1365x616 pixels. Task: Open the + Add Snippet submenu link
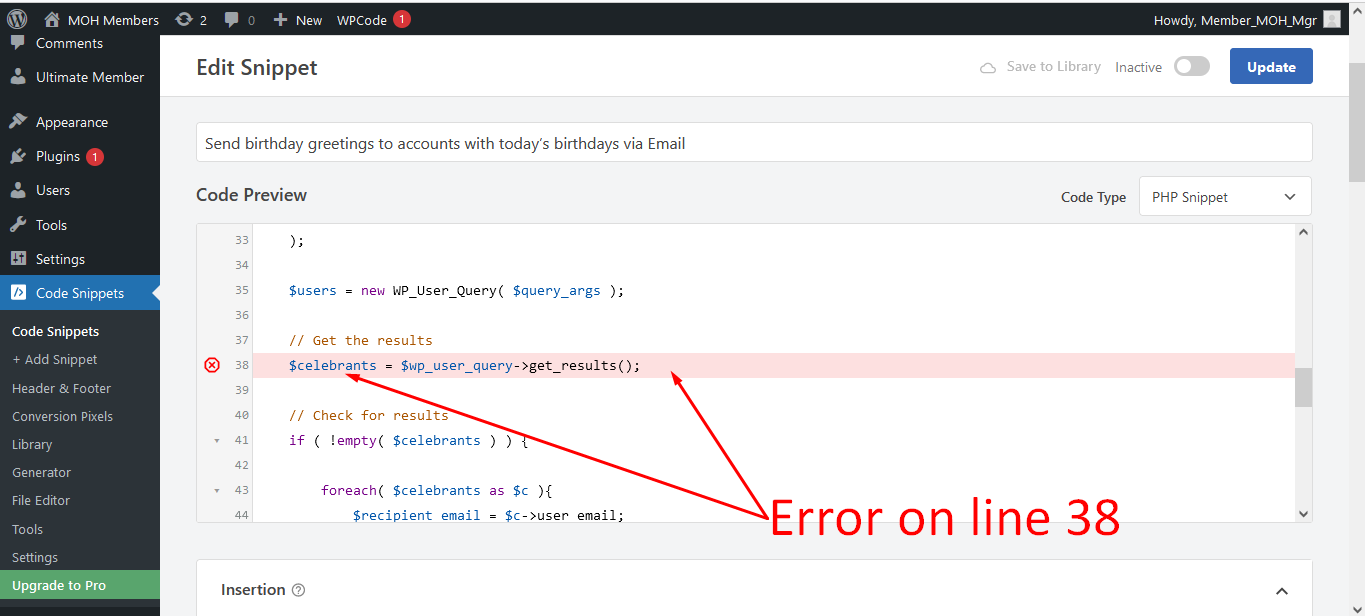pos(55,359)
